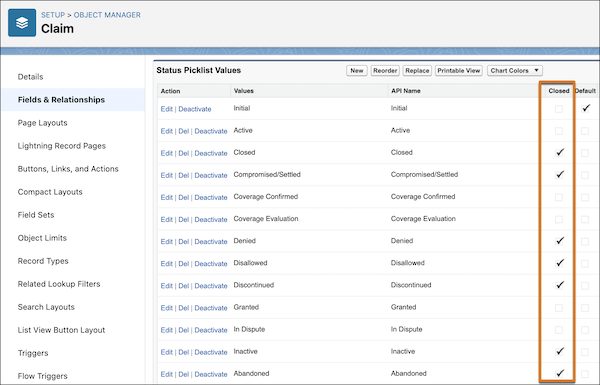The image size is (600, 385).
Task: Toggle Closed checkbox for Coverage Confirmed row
Action: pos(559,197)
